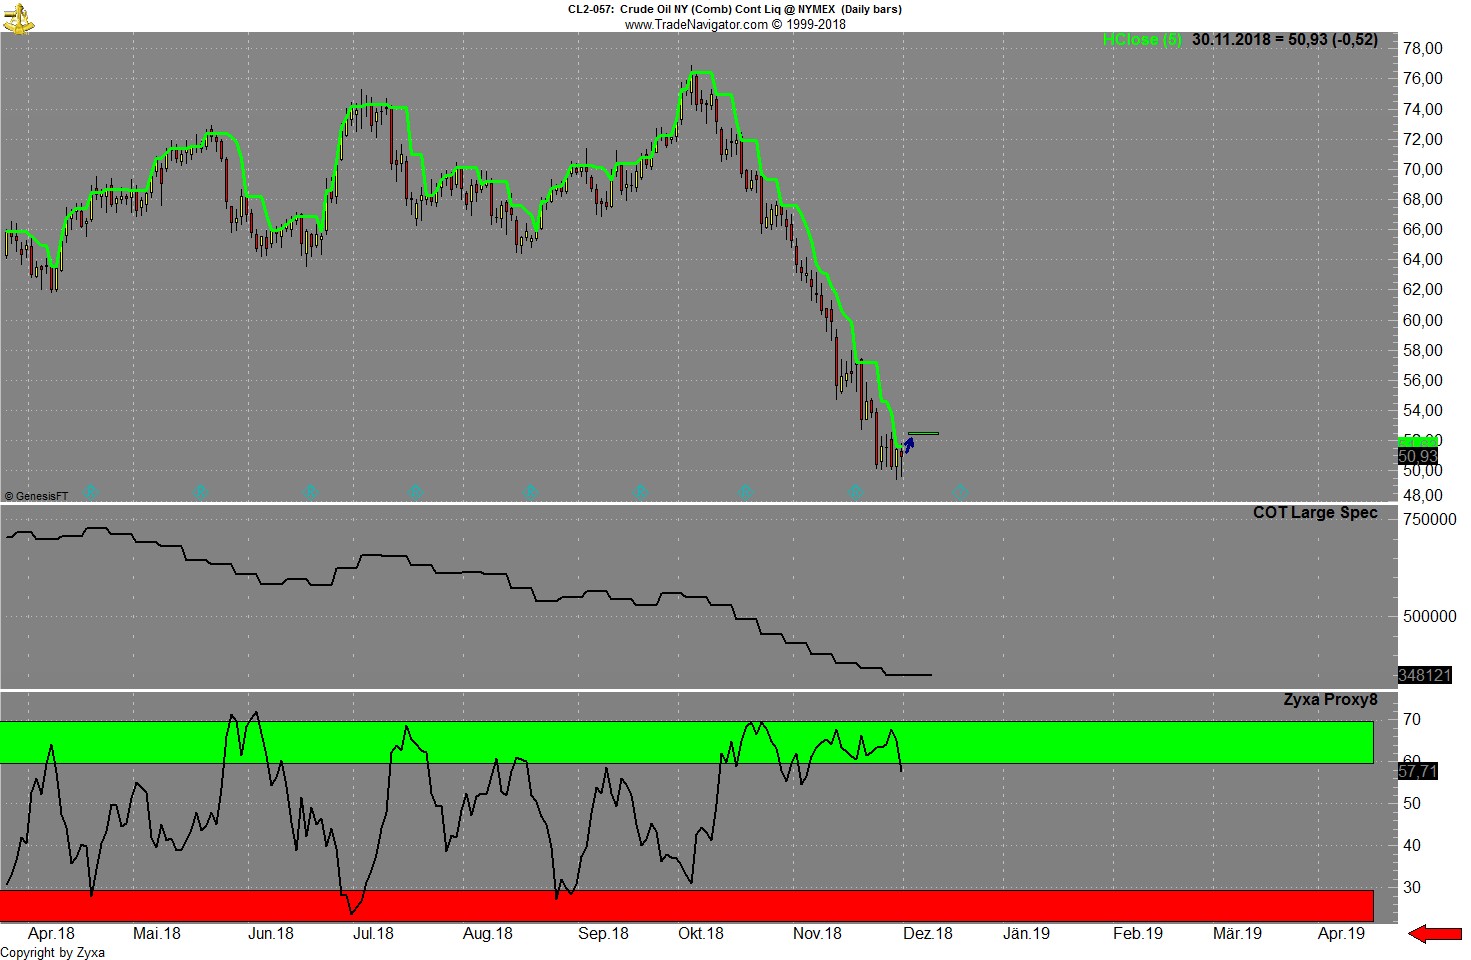The height and width of the screenshot is (960, 1471).
Task: Click the green HClose price tag on the axis
Action: click(1418, 441)
